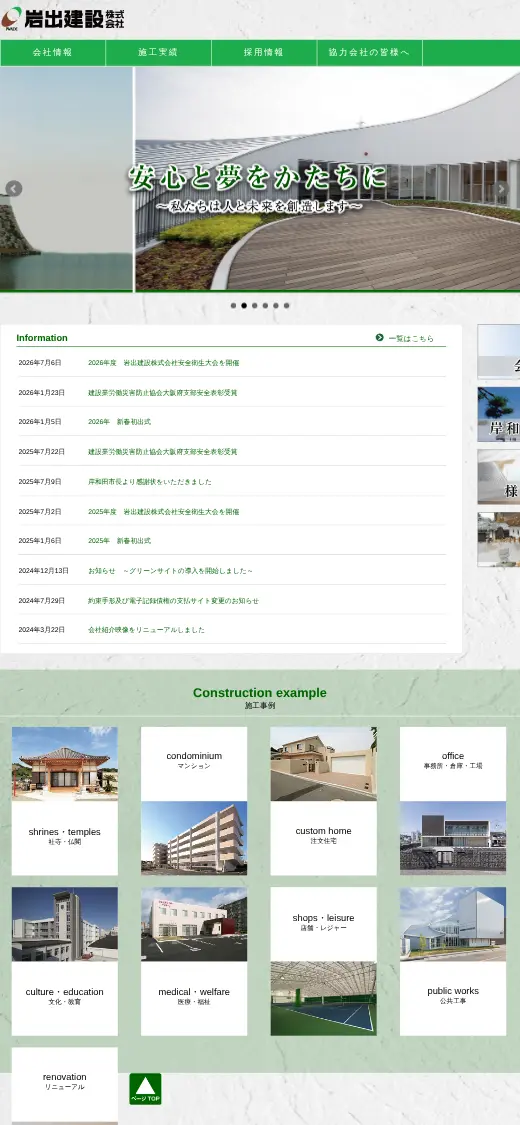The width and height of the screenshot is (520, 1125).
Task: Click the Construction example heading
Action: [260, 692]
